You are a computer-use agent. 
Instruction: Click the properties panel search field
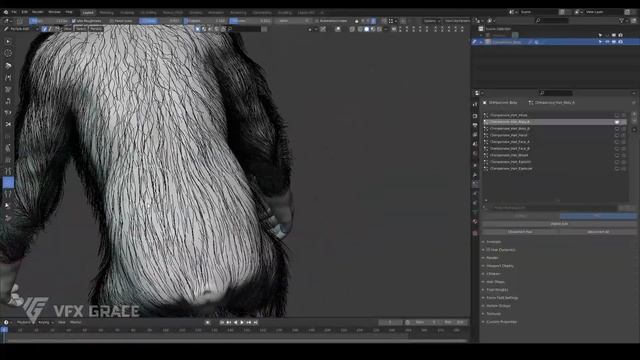coord(555,93)
